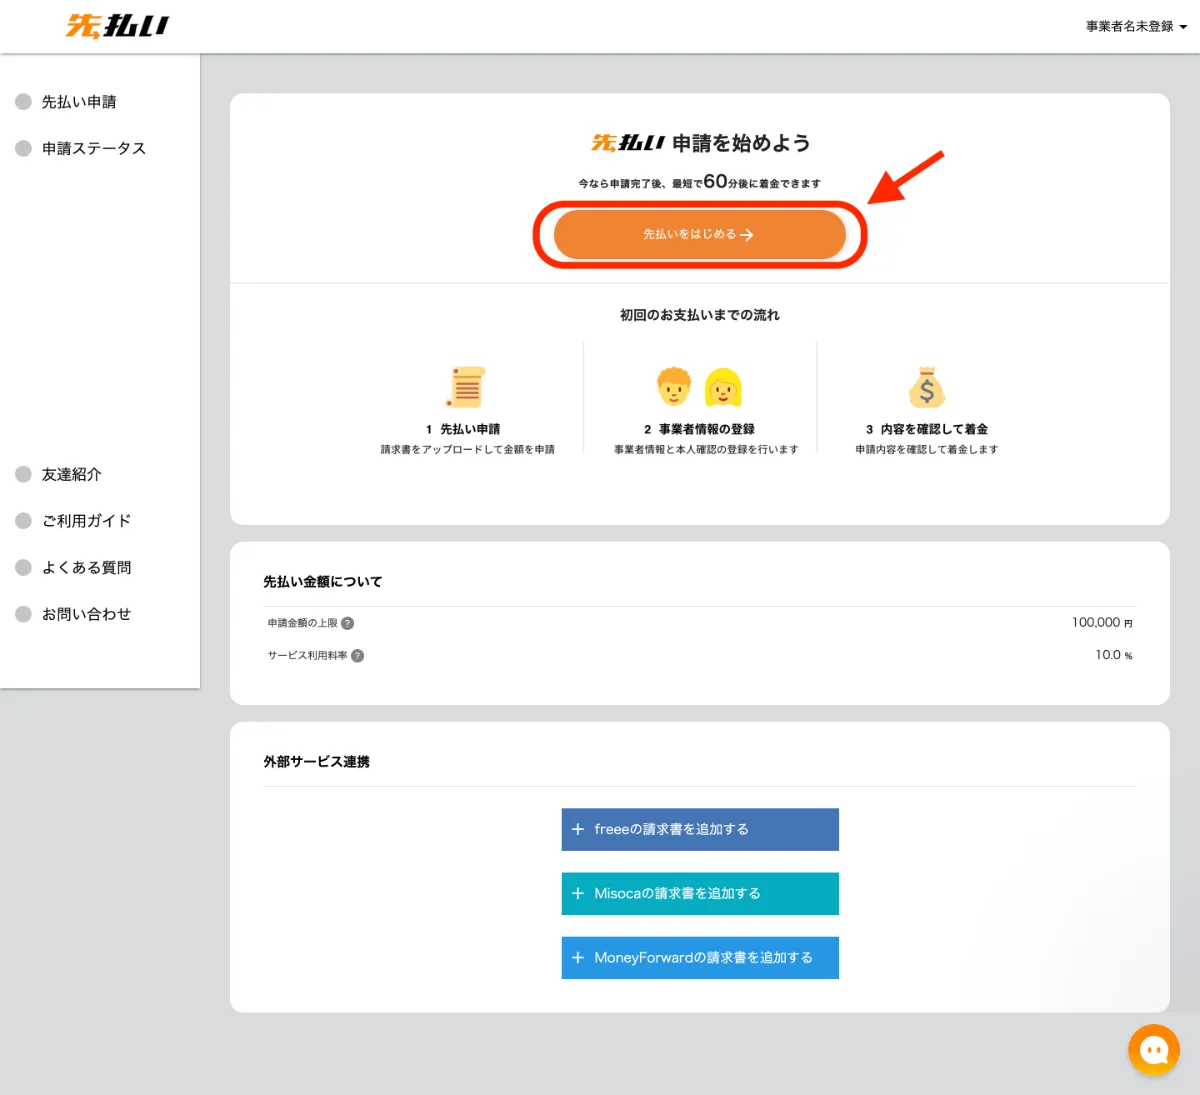
Task: Open the 事業者名未登録 account dropdown
Action: click(x=1136, y=27)
